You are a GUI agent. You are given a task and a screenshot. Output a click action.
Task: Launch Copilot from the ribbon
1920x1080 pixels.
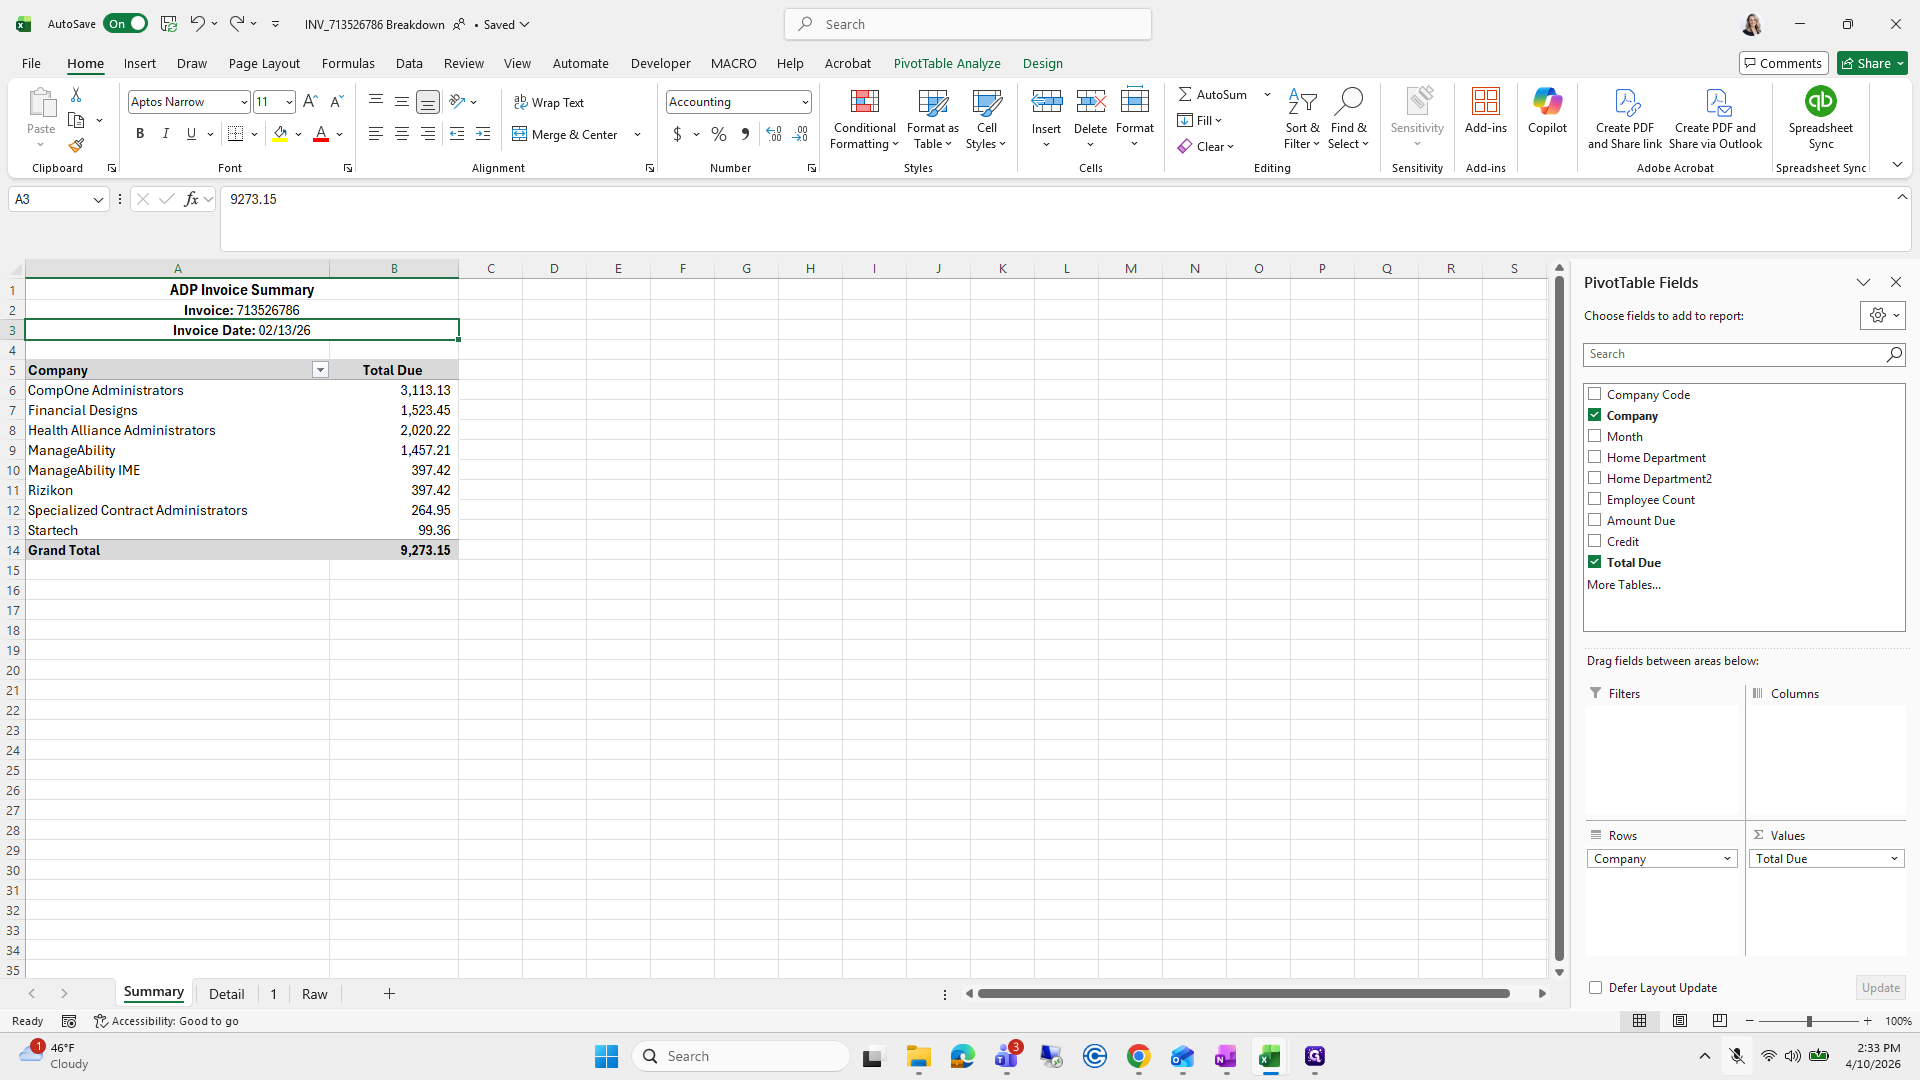1547,110
